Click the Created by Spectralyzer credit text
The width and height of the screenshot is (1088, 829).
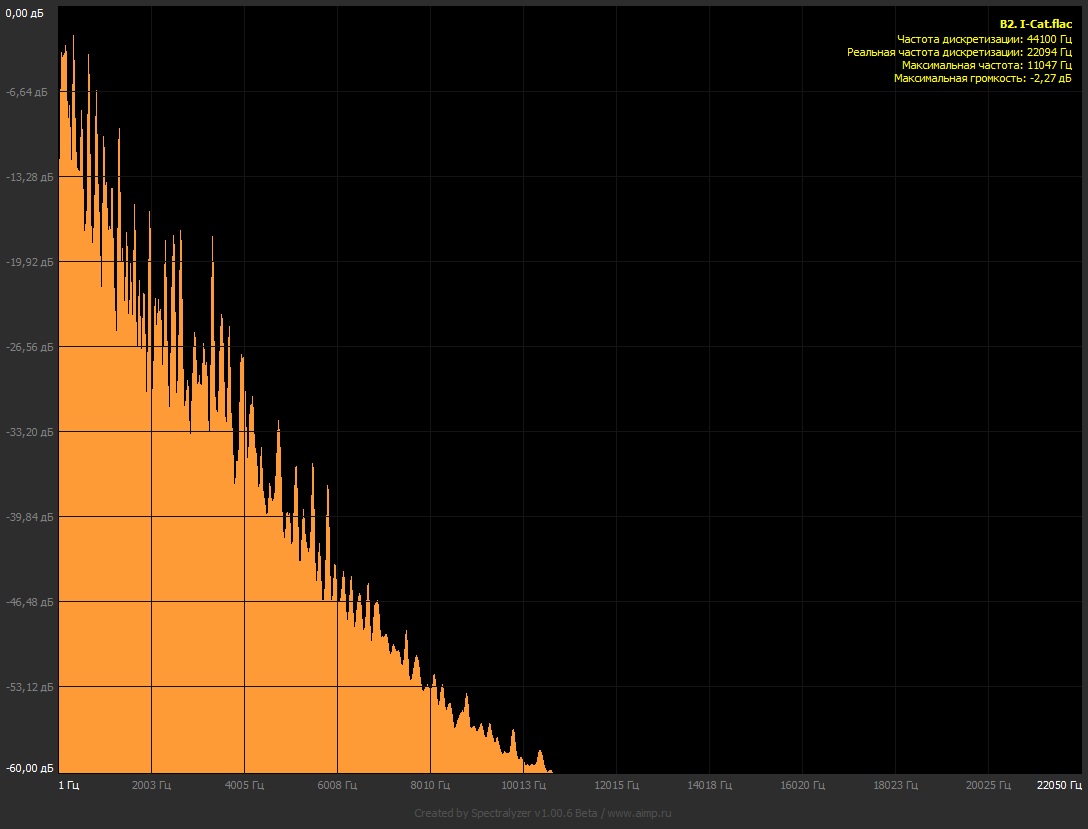tap(505, 813)
